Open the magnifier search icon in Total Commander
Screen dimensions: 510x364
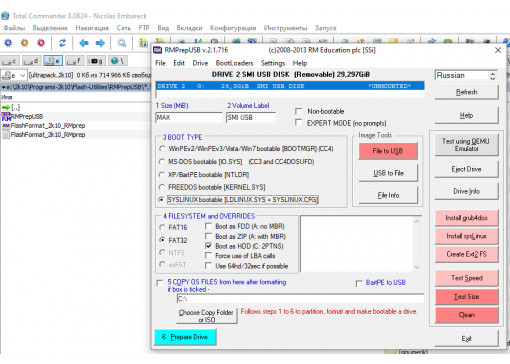[122, 43]
